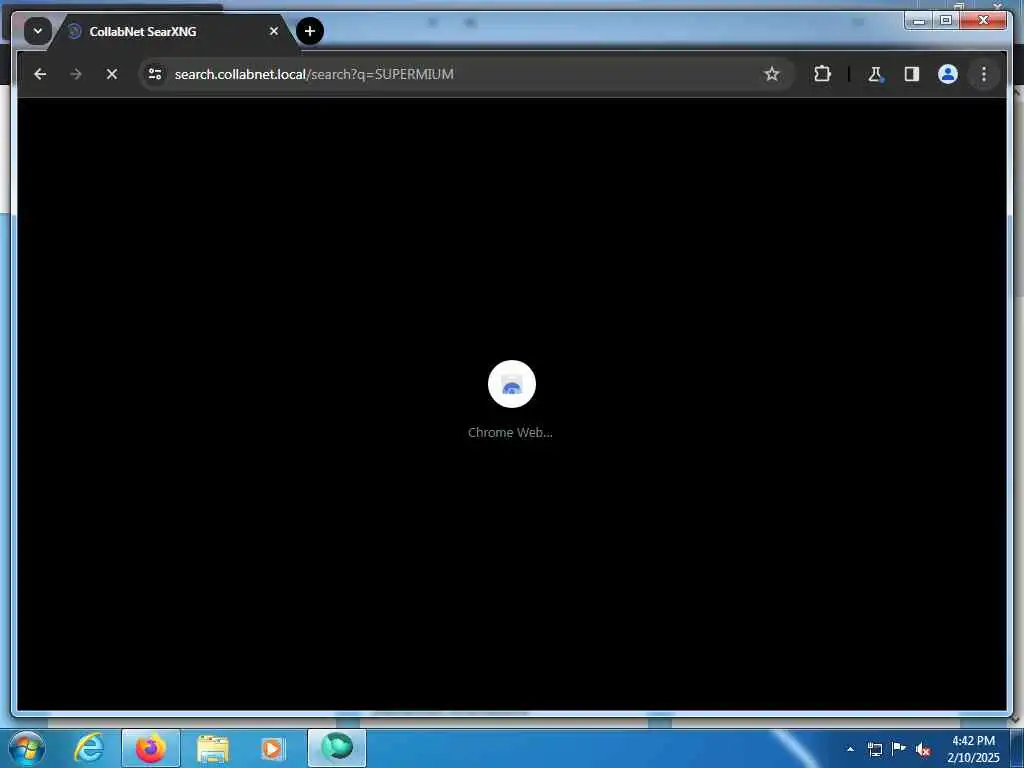1024x768 pixels.
Task: Close the CollabNet SearXNG tab
Action: point(274,31)
